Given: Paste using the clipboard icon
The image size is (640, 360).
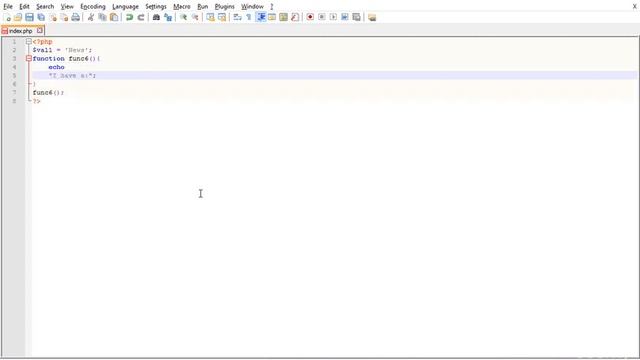Looking at the screenshot, I should (114, 17).
